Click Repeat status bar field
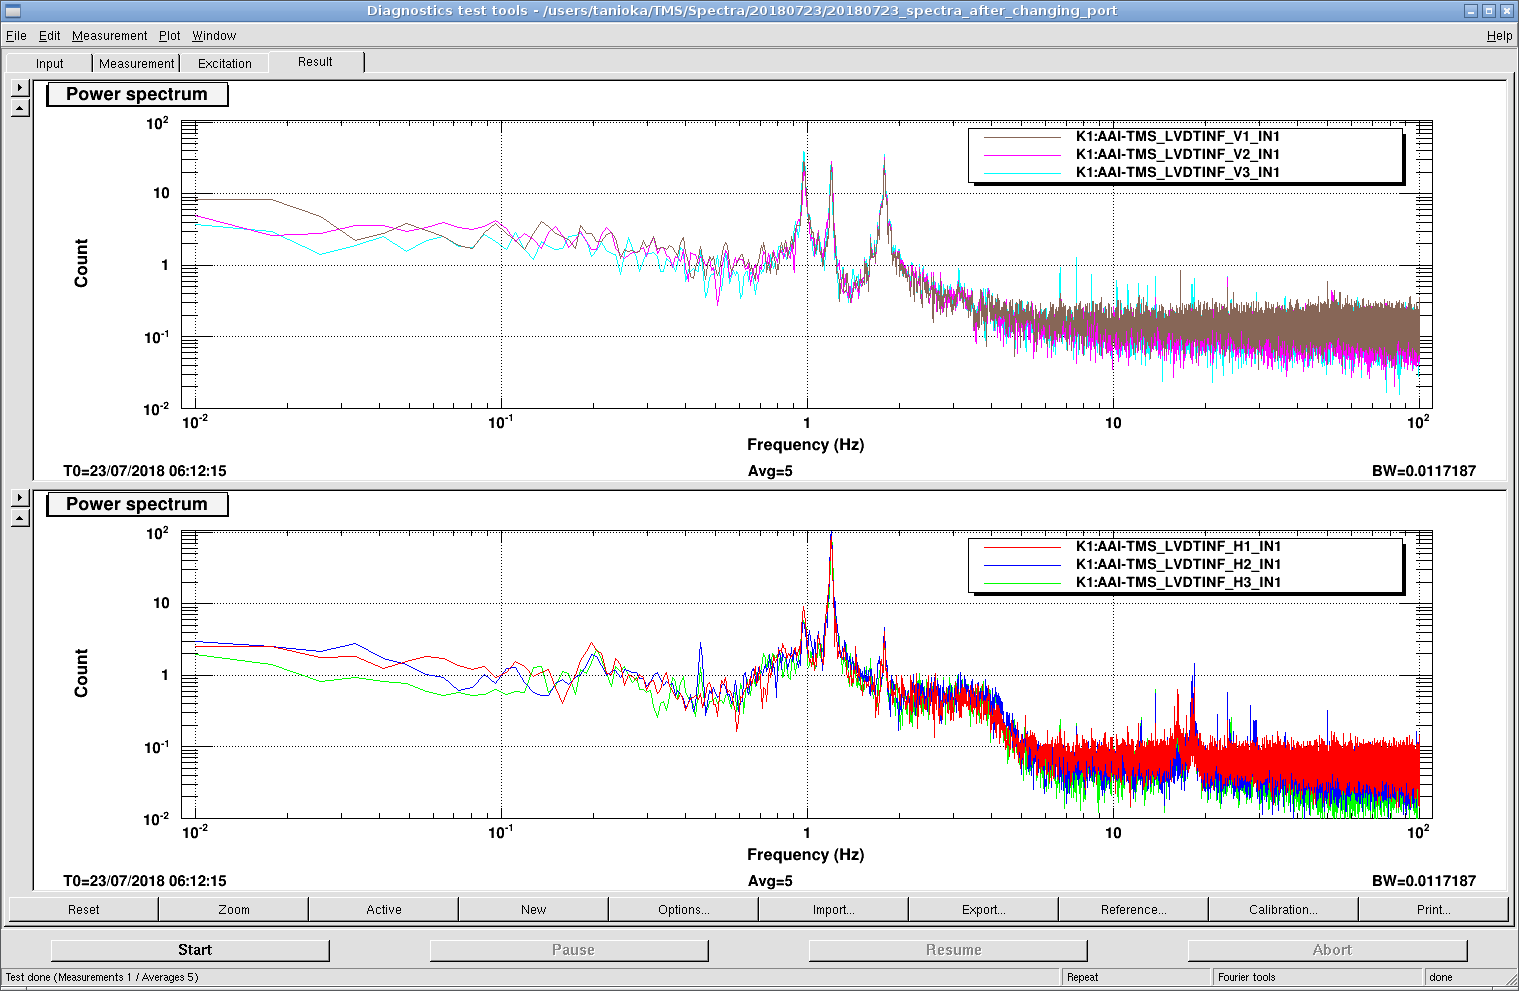This screenshot has height=991, width=1519. [x=1136, y=977]
